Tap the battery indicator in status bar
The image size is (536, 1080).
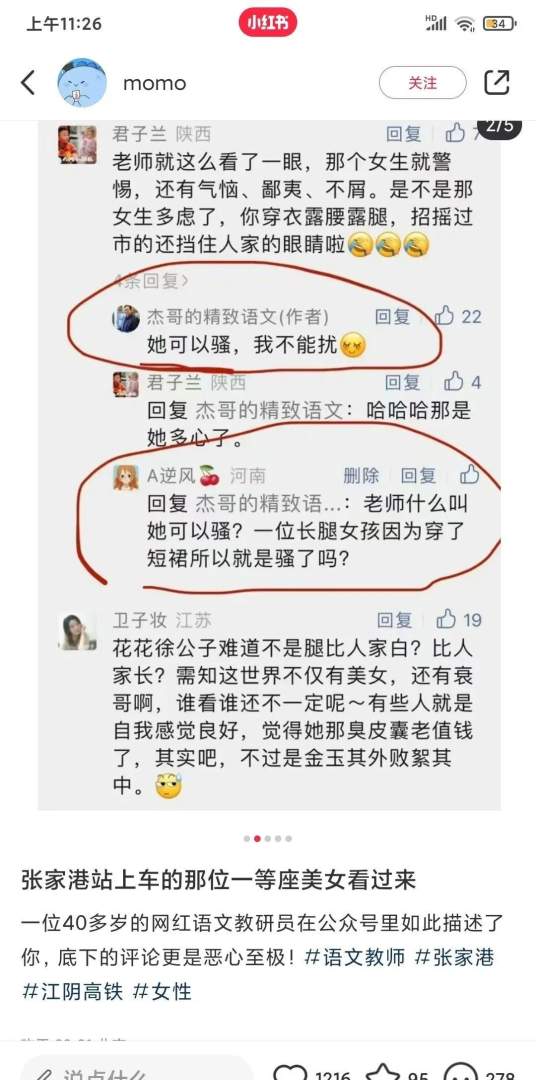[499, 23]
